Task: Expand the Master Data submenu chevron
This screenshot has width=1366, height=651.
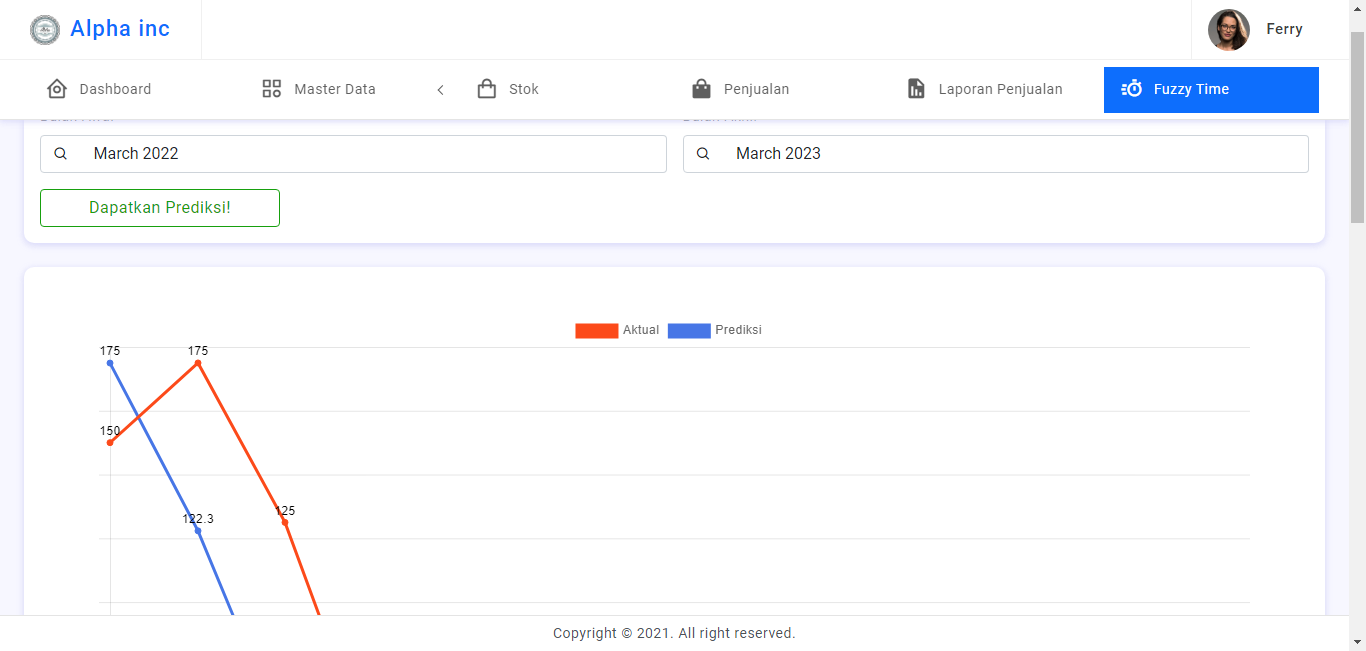Action: (440, 90)
